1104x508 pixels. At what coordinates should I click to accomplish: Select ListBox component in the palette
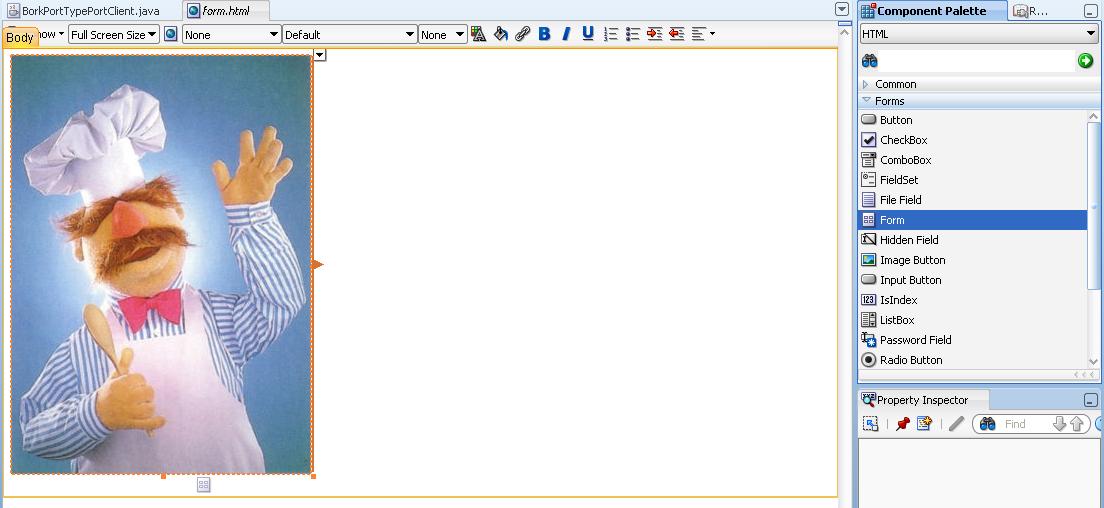(972, 319)
